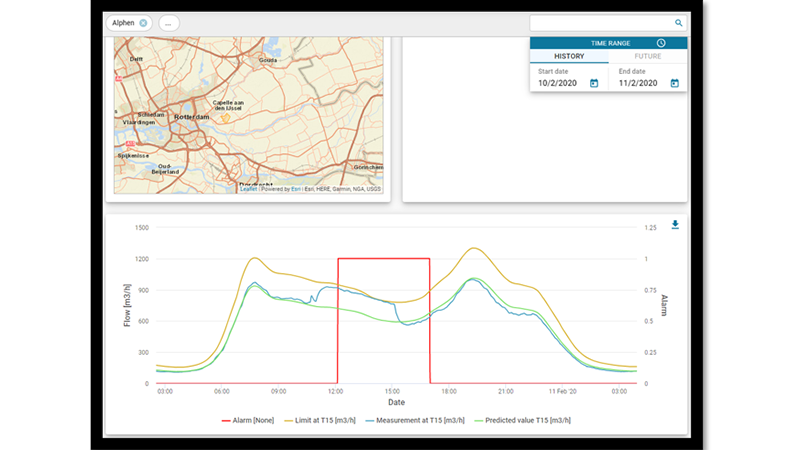Click the Gouda label on map

coord(267,60)
